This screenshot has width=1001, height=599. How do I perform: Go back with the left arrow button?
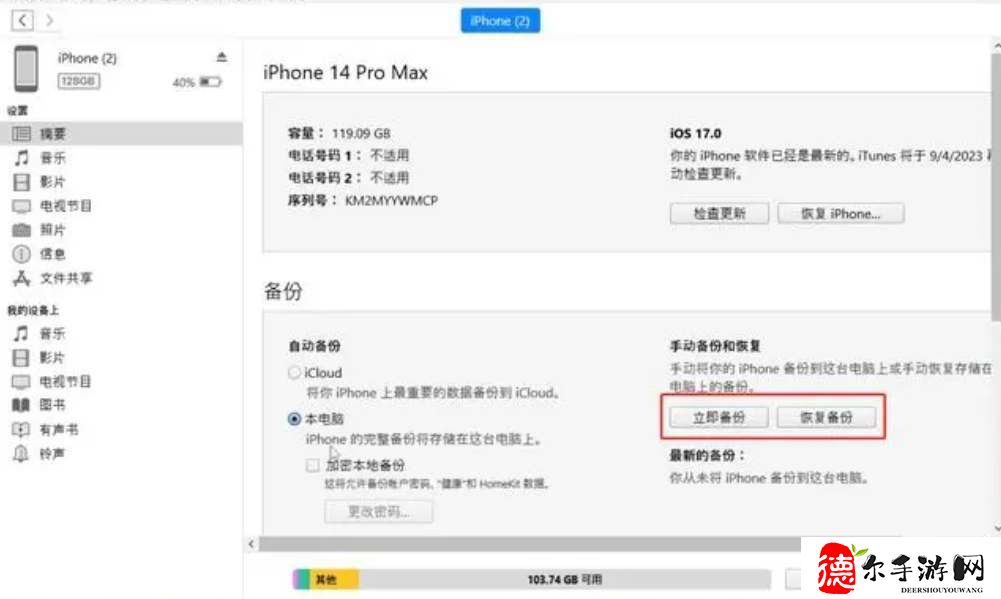click(22, 20)
